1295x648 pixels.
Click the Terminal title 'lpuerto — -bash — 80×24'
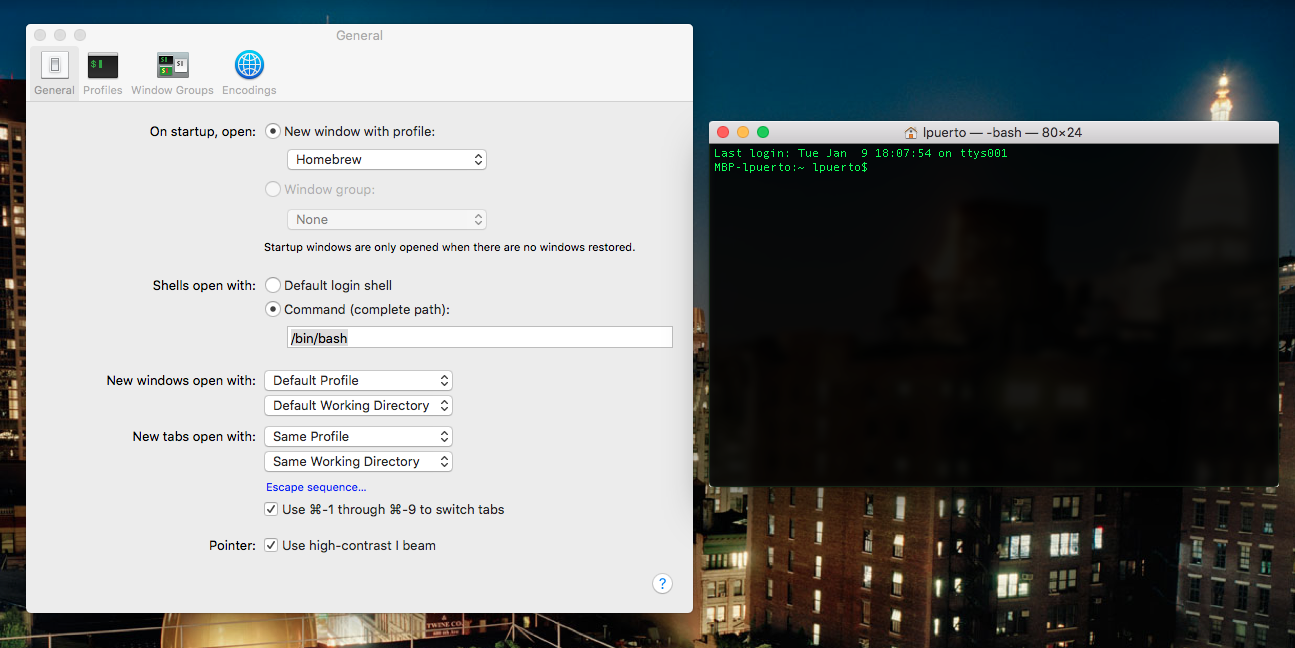tap(1002, 132)
